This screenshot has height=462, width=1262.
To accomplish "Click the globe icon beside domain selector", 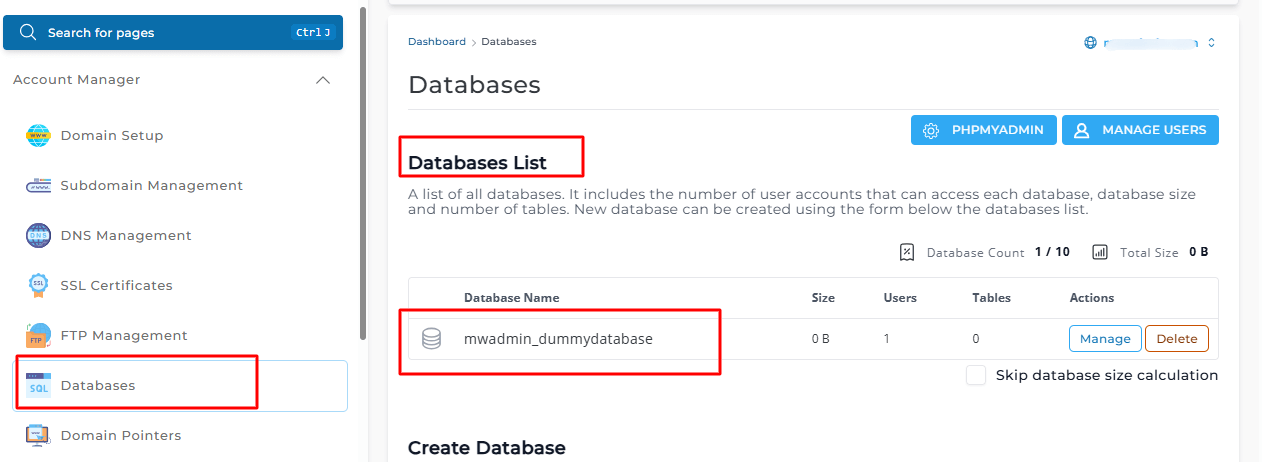I will (x=1090, y=43).
